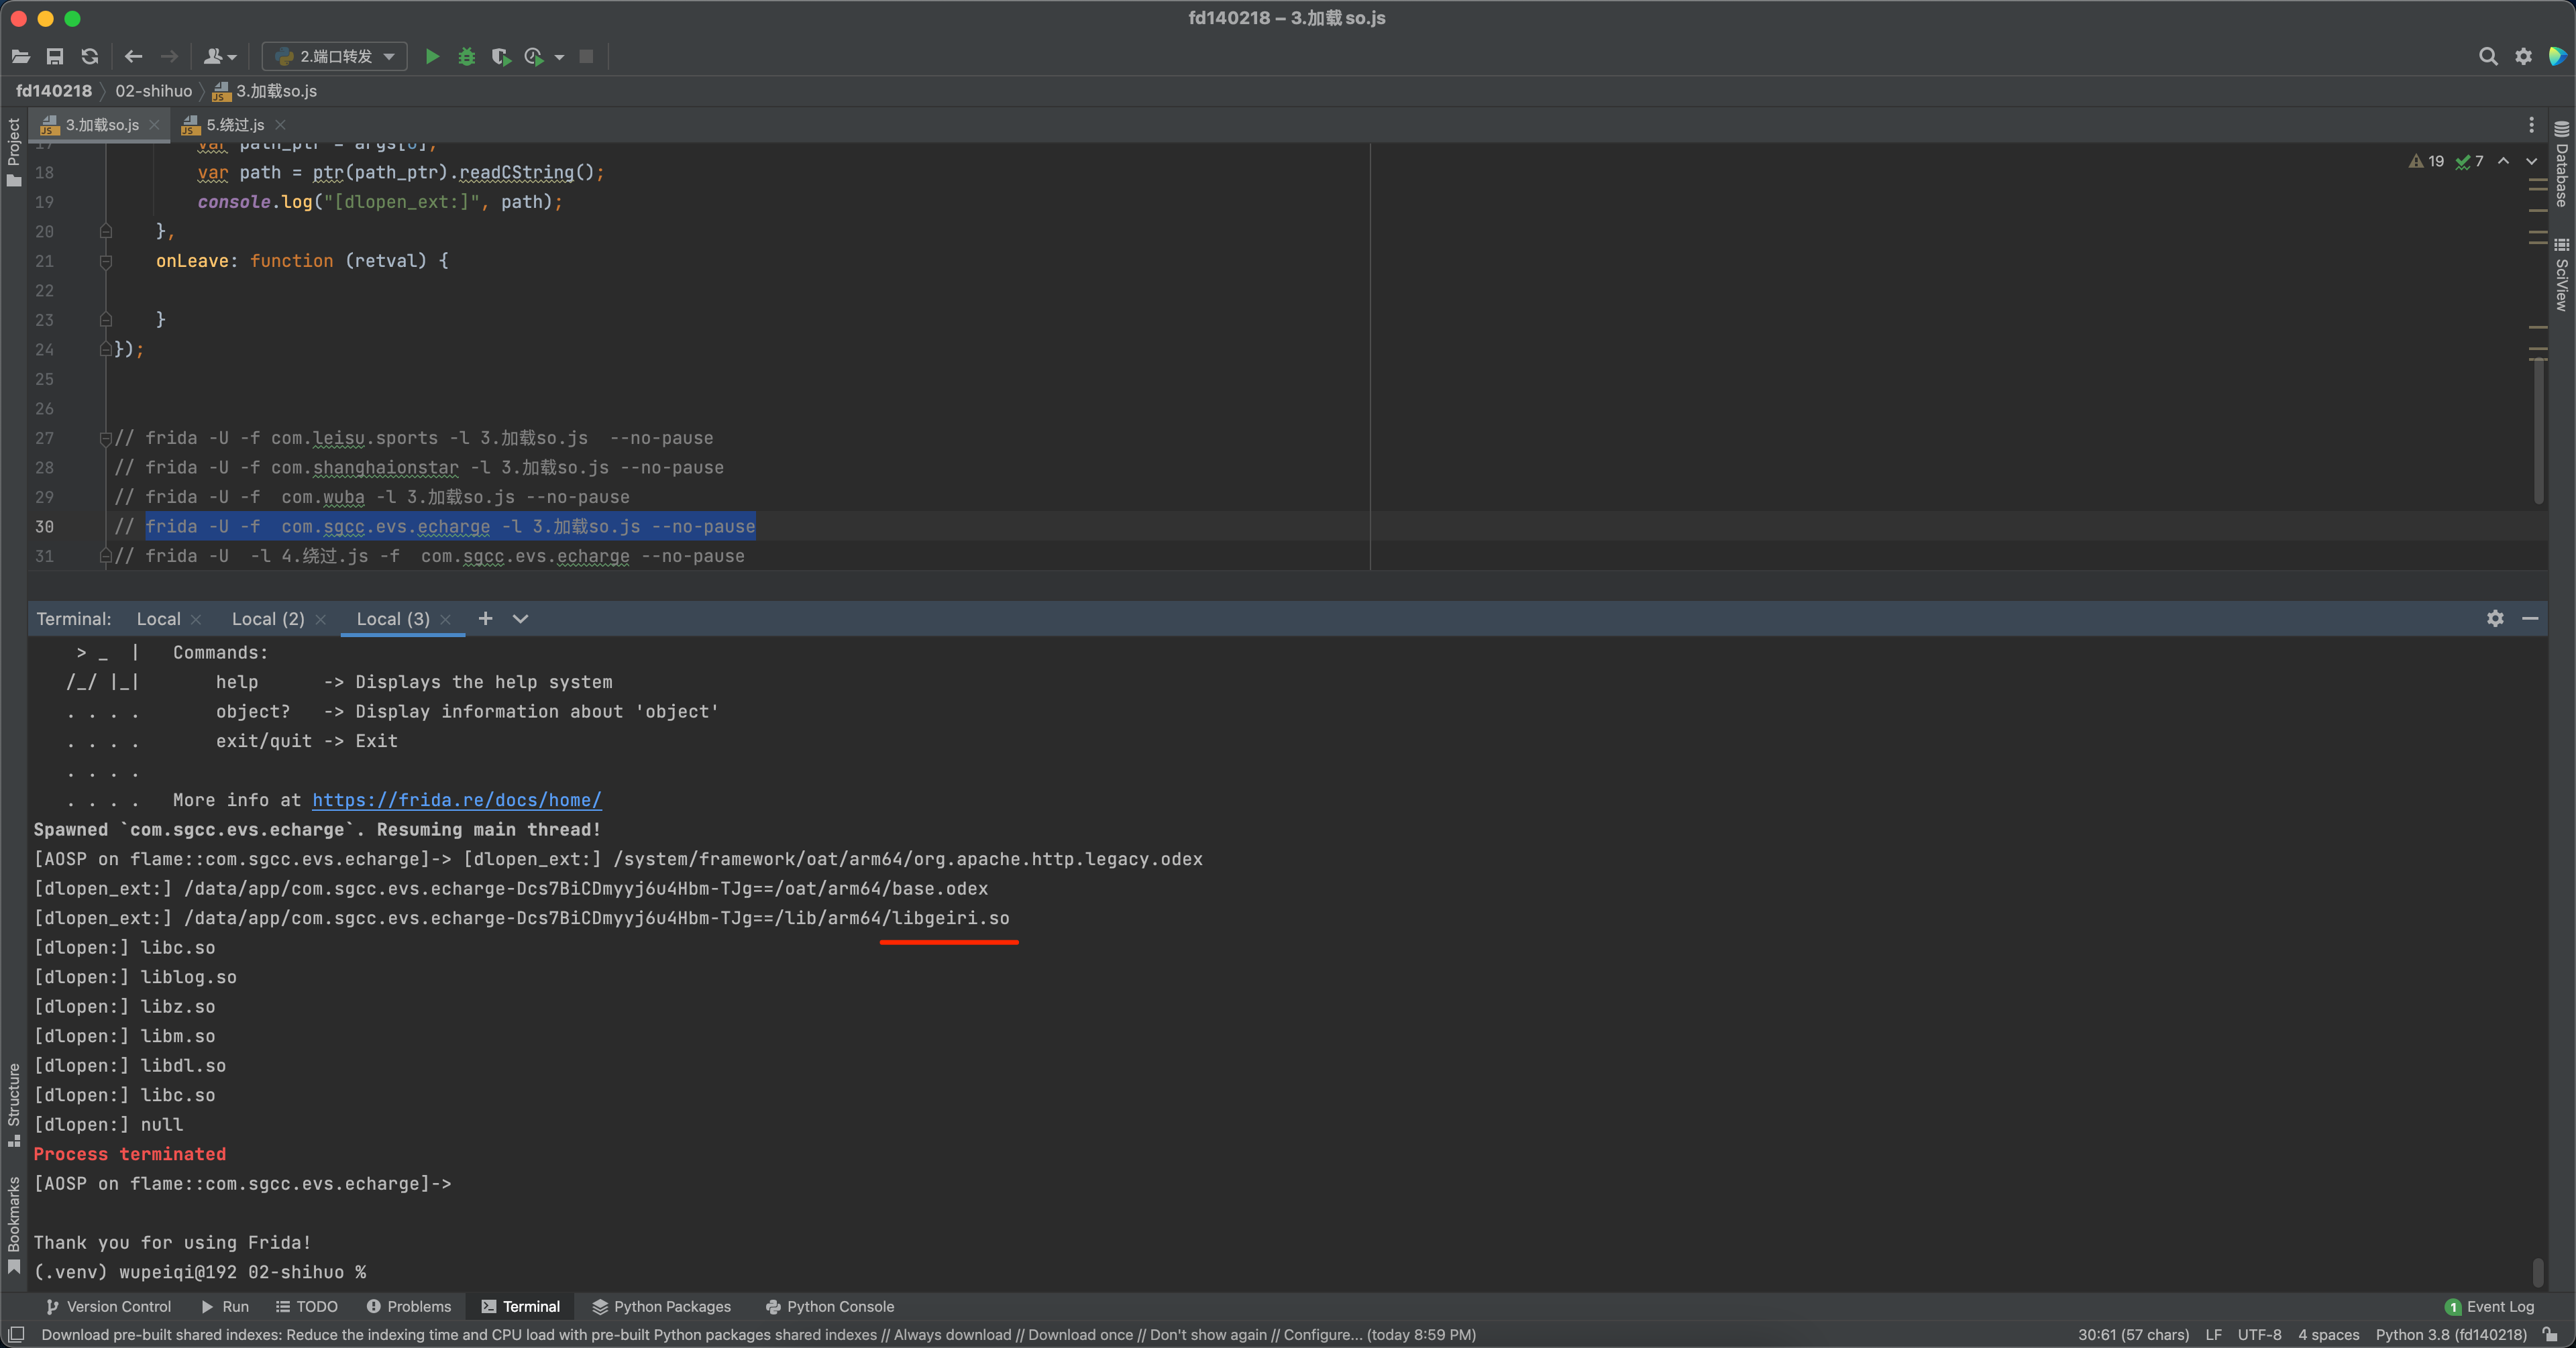The height and width of the screenshot is (1348, 2576).
Task: Navigate forward with the right arrow icon
Action: click(170, 57)
